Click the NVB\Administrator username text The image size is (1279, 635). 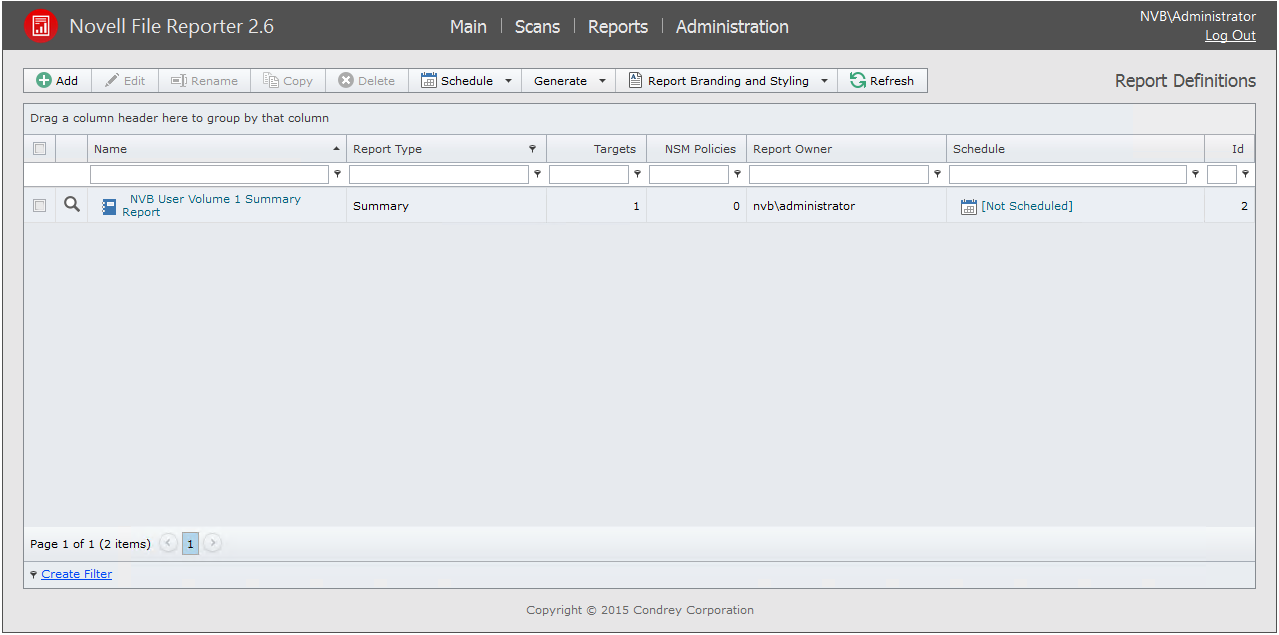coord(1198,16)
